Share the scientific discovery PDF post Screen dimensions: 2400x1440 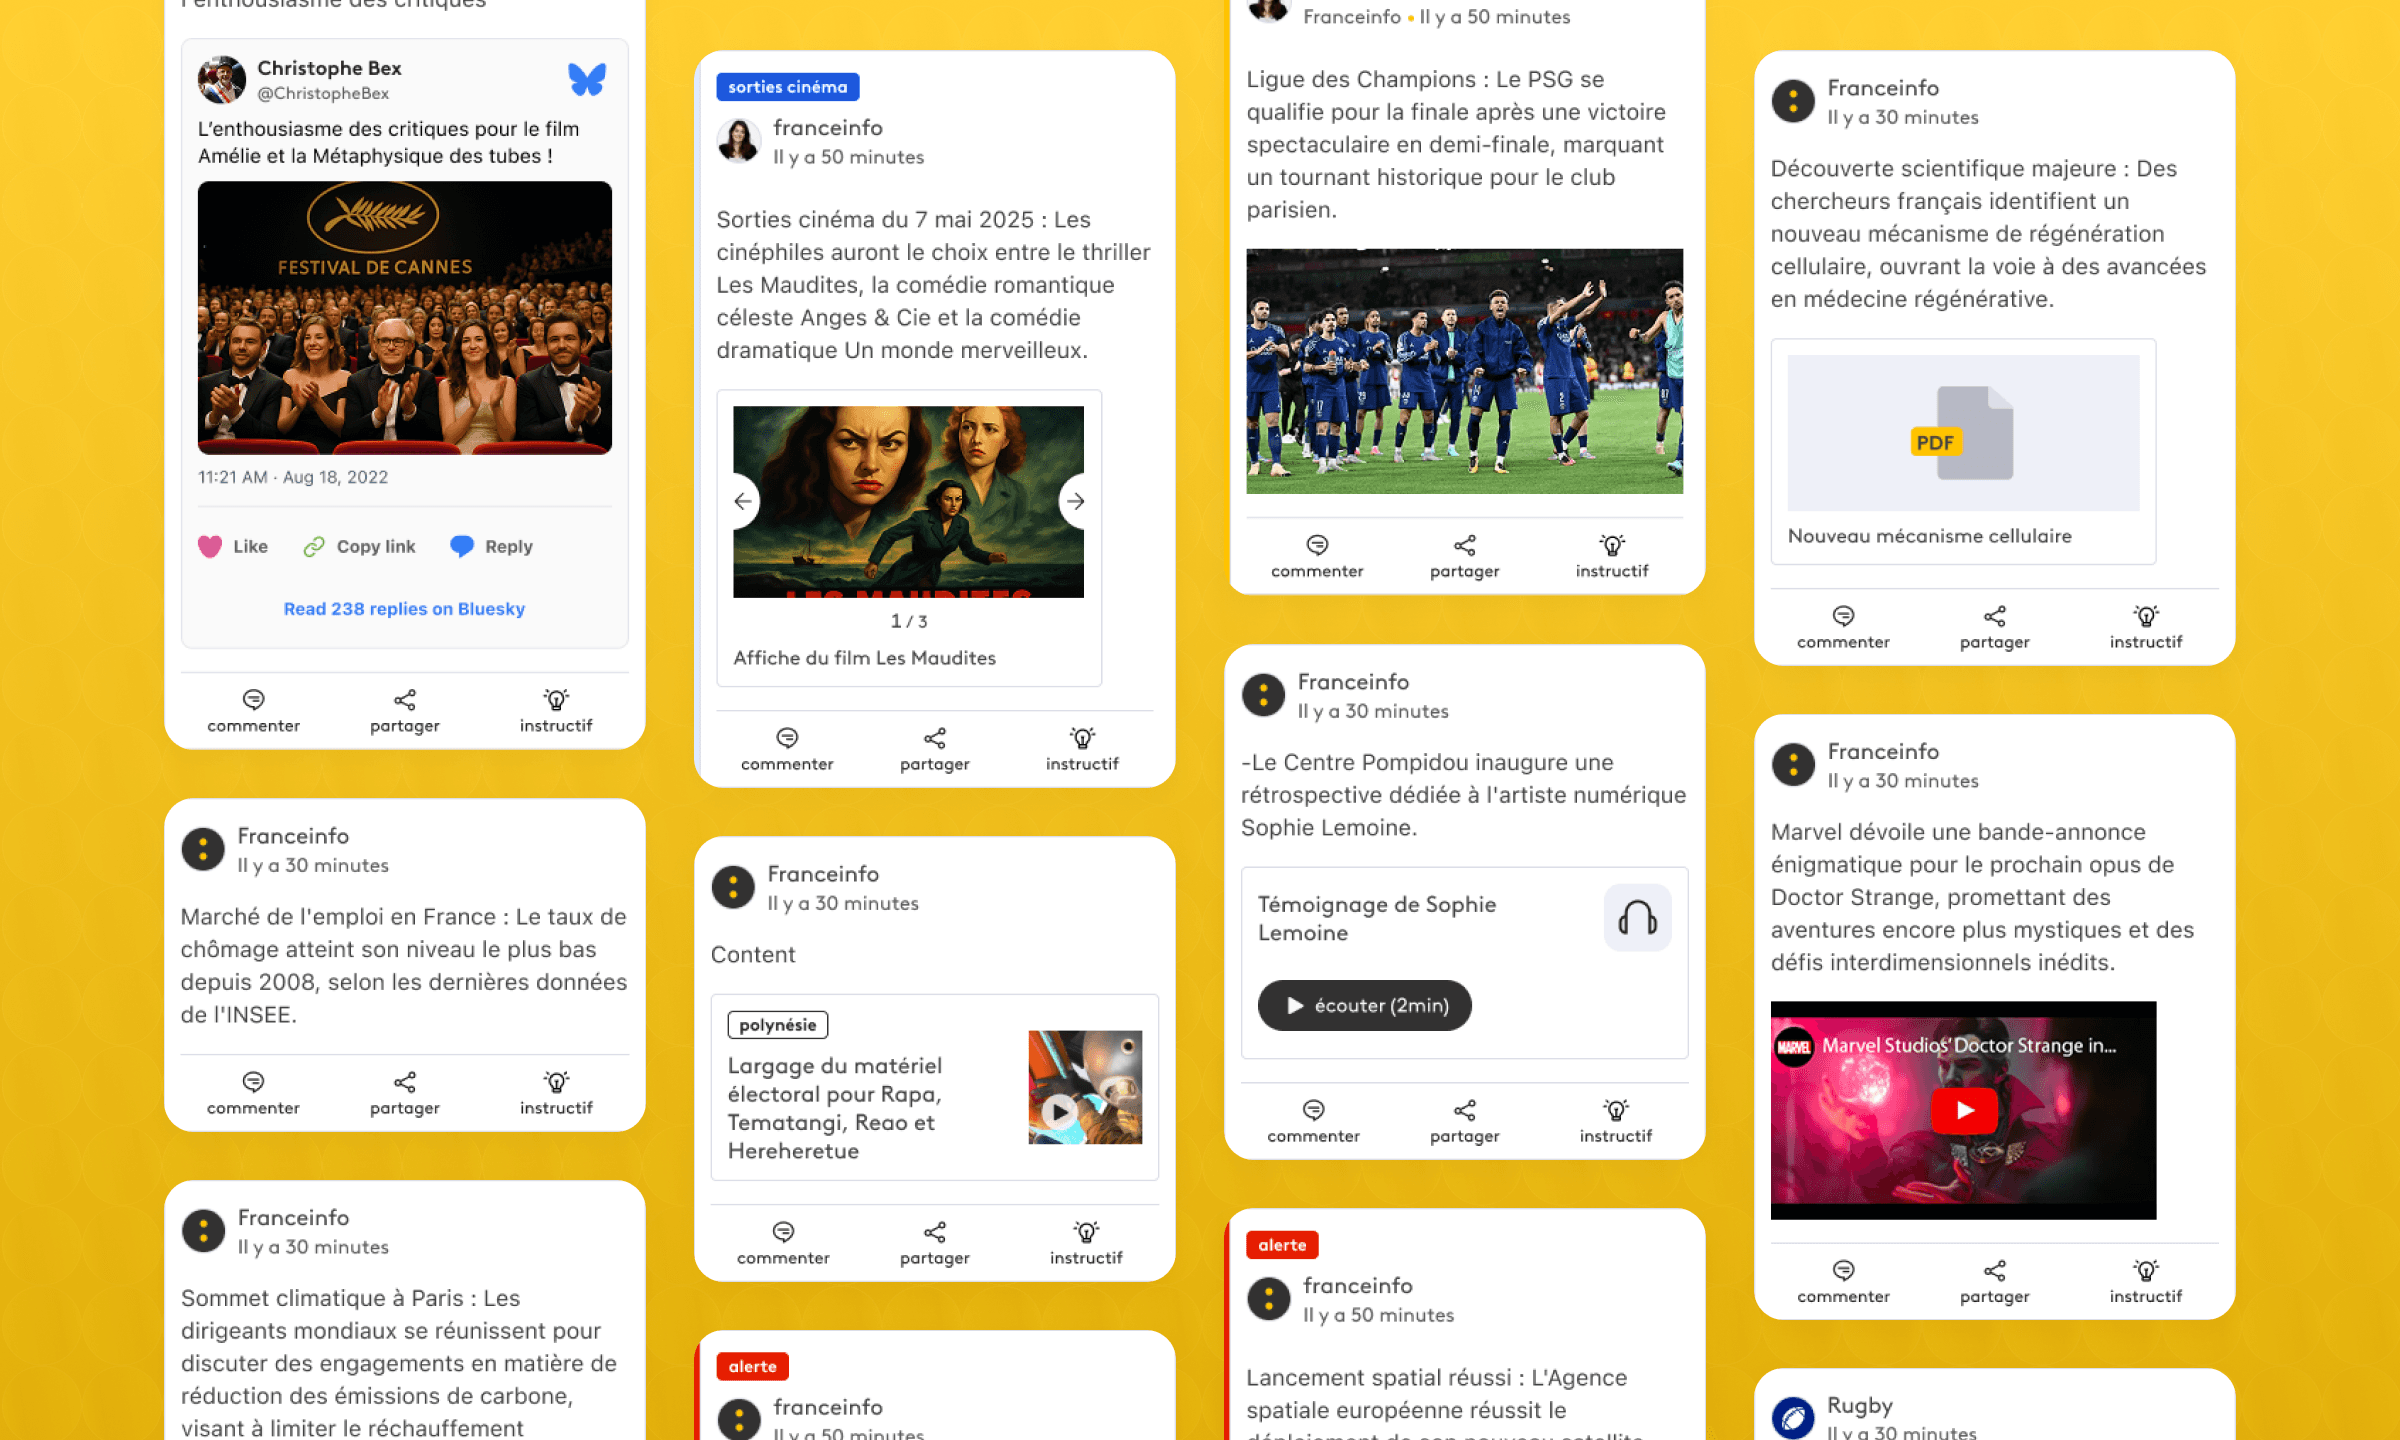[x=1994, y=627]
